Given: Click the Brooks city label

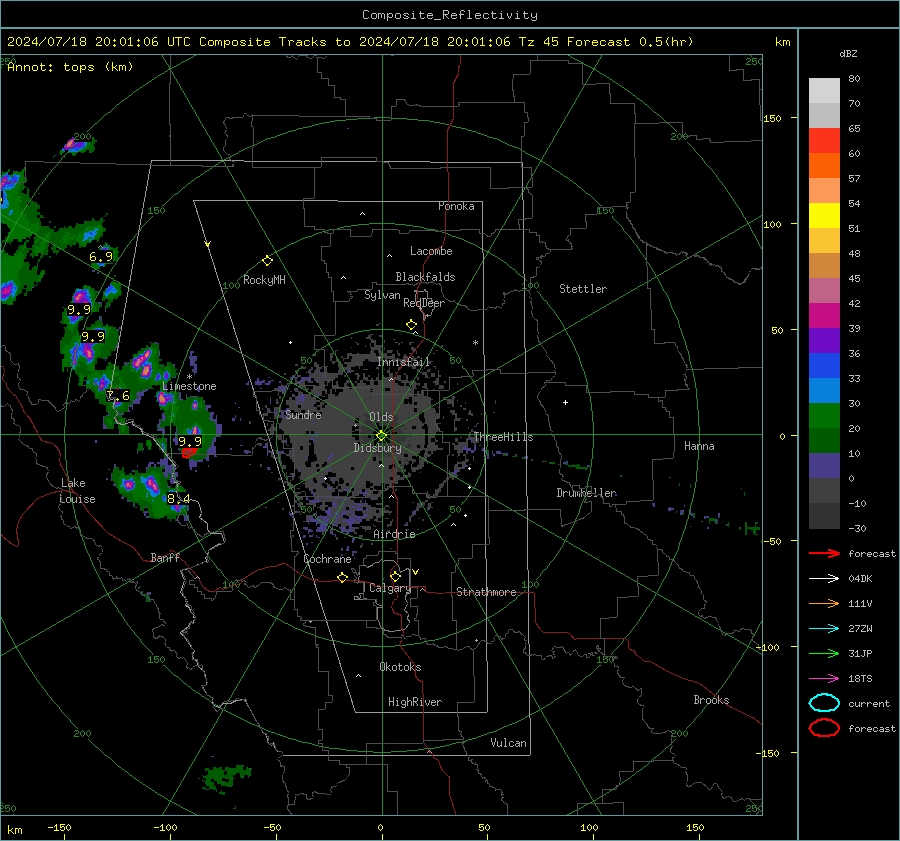Looking at the screenshot, I should (711, 700).
